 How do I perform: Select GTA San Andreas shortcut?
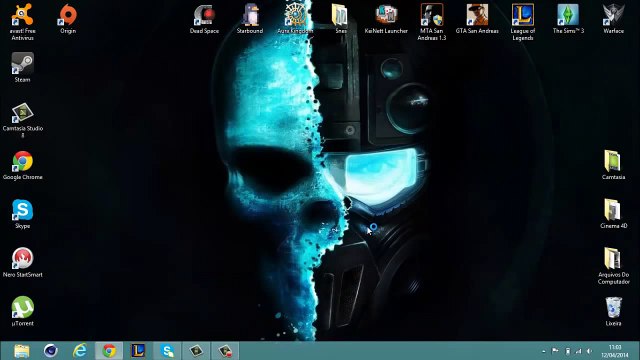point(477,19)
